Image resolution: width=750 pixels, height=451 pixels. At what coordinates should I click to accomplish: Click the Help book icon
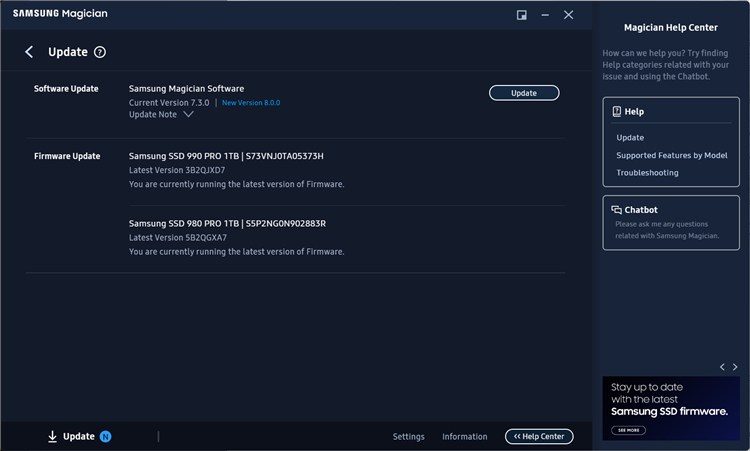(617, 111)
